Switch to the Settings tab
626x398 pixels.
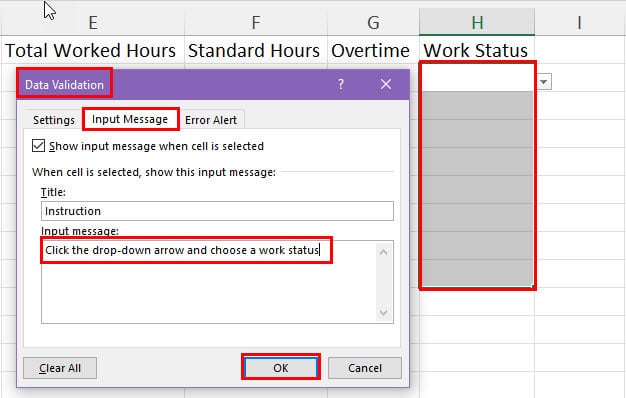click(x=53, y=120)
